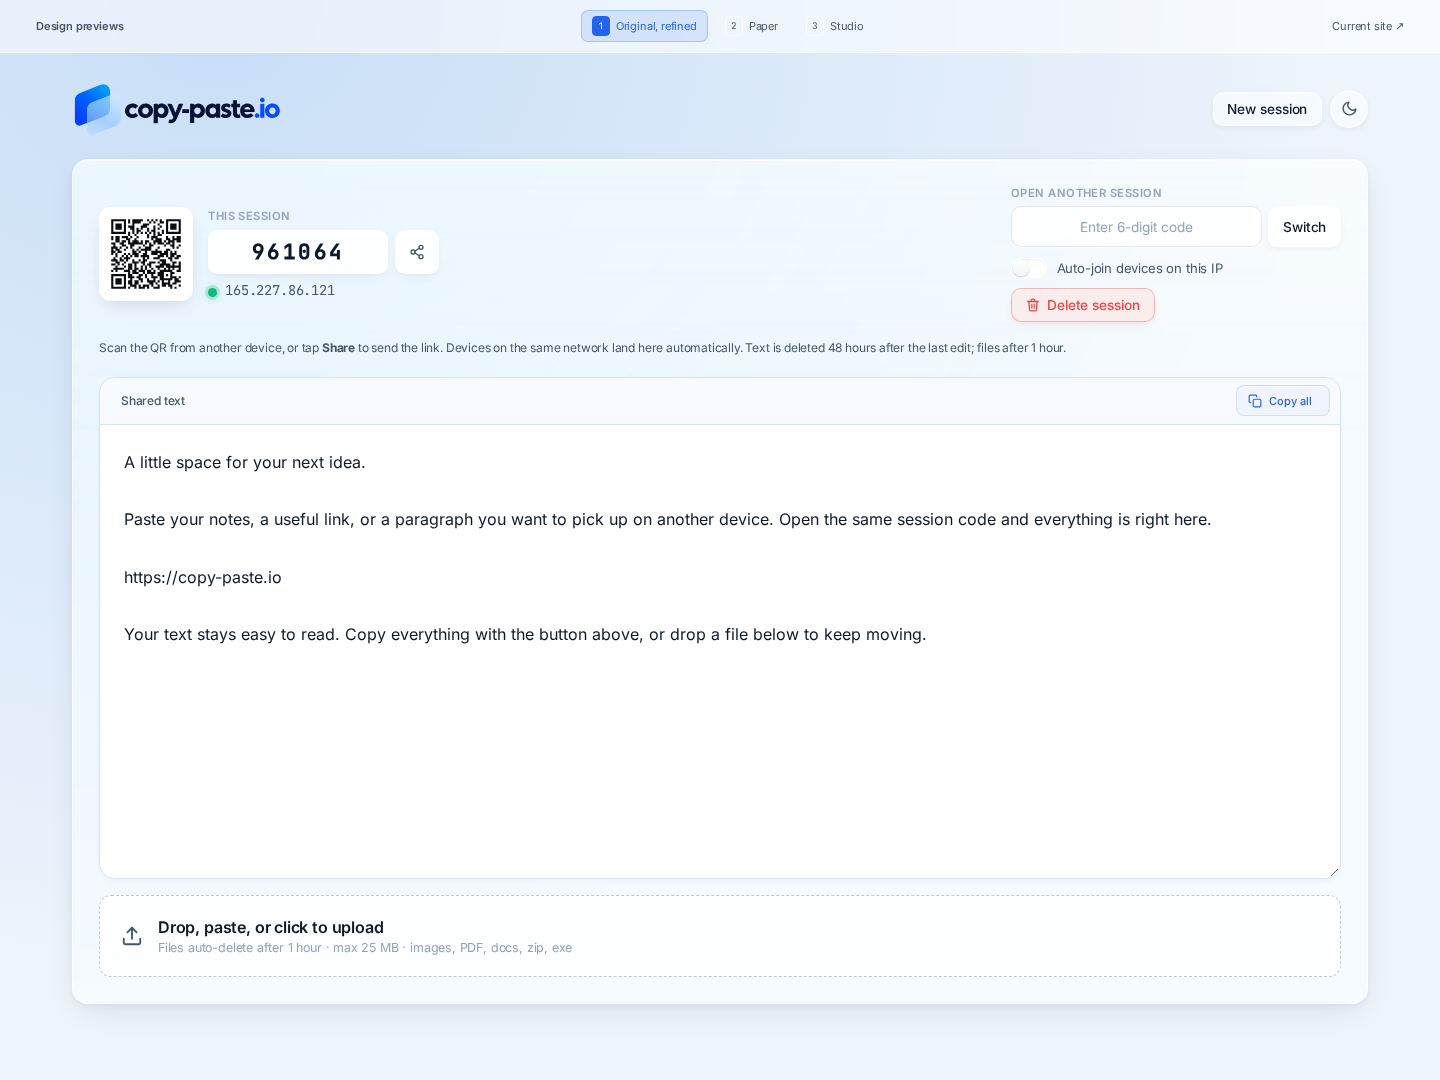Screen dimensions: 1440x1080
Task: Click the Design previews label
Action: coord(80,26)
